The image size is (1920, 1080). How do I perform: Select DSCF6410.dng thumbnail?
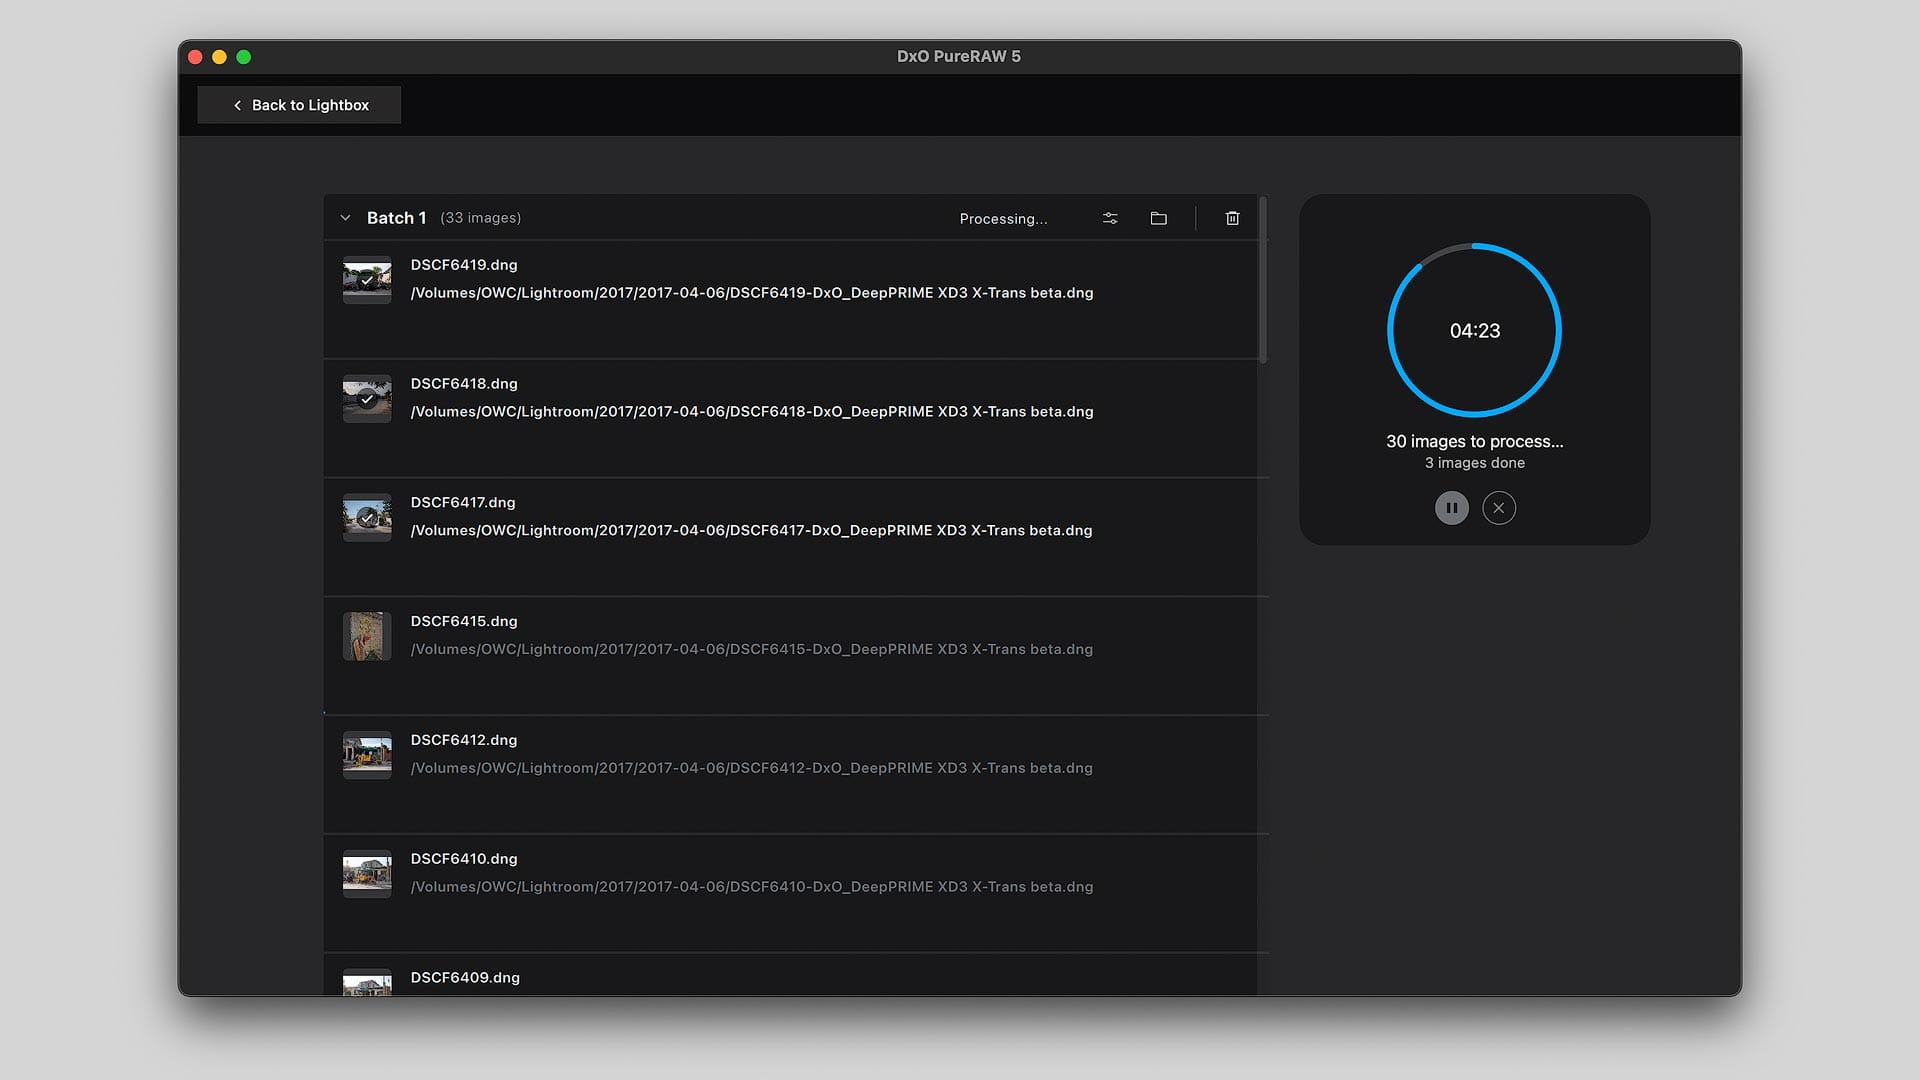tap(367, 874)
